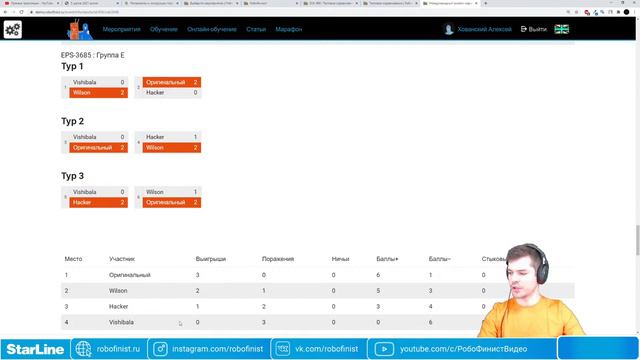640x360 pixels.
Task: Click the Участник column header
Action: pyautogui.click(x=122, y=259)
